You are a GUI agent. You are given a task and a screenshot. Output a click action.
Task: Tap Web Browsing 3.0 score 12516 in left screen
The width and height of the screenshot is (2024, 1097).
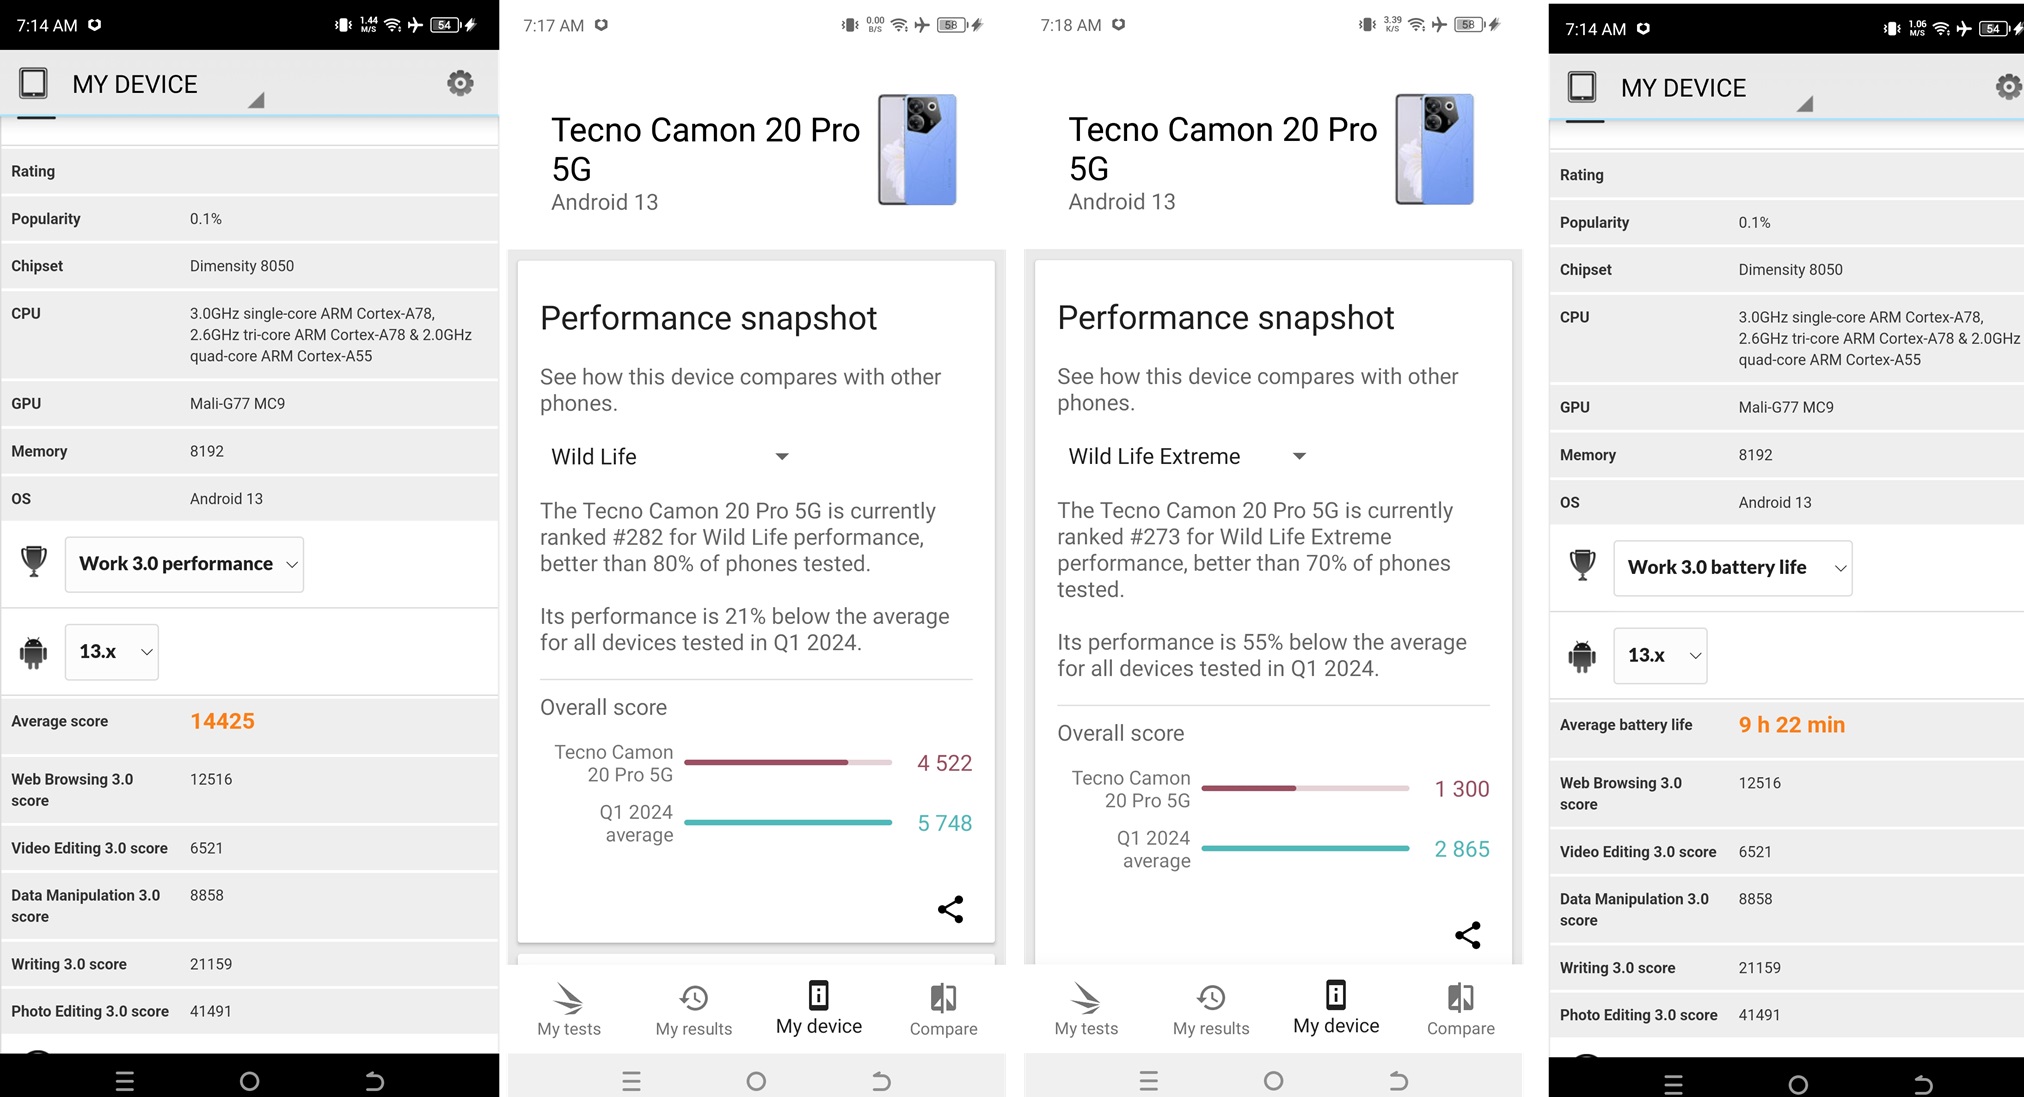click(250, 790)
